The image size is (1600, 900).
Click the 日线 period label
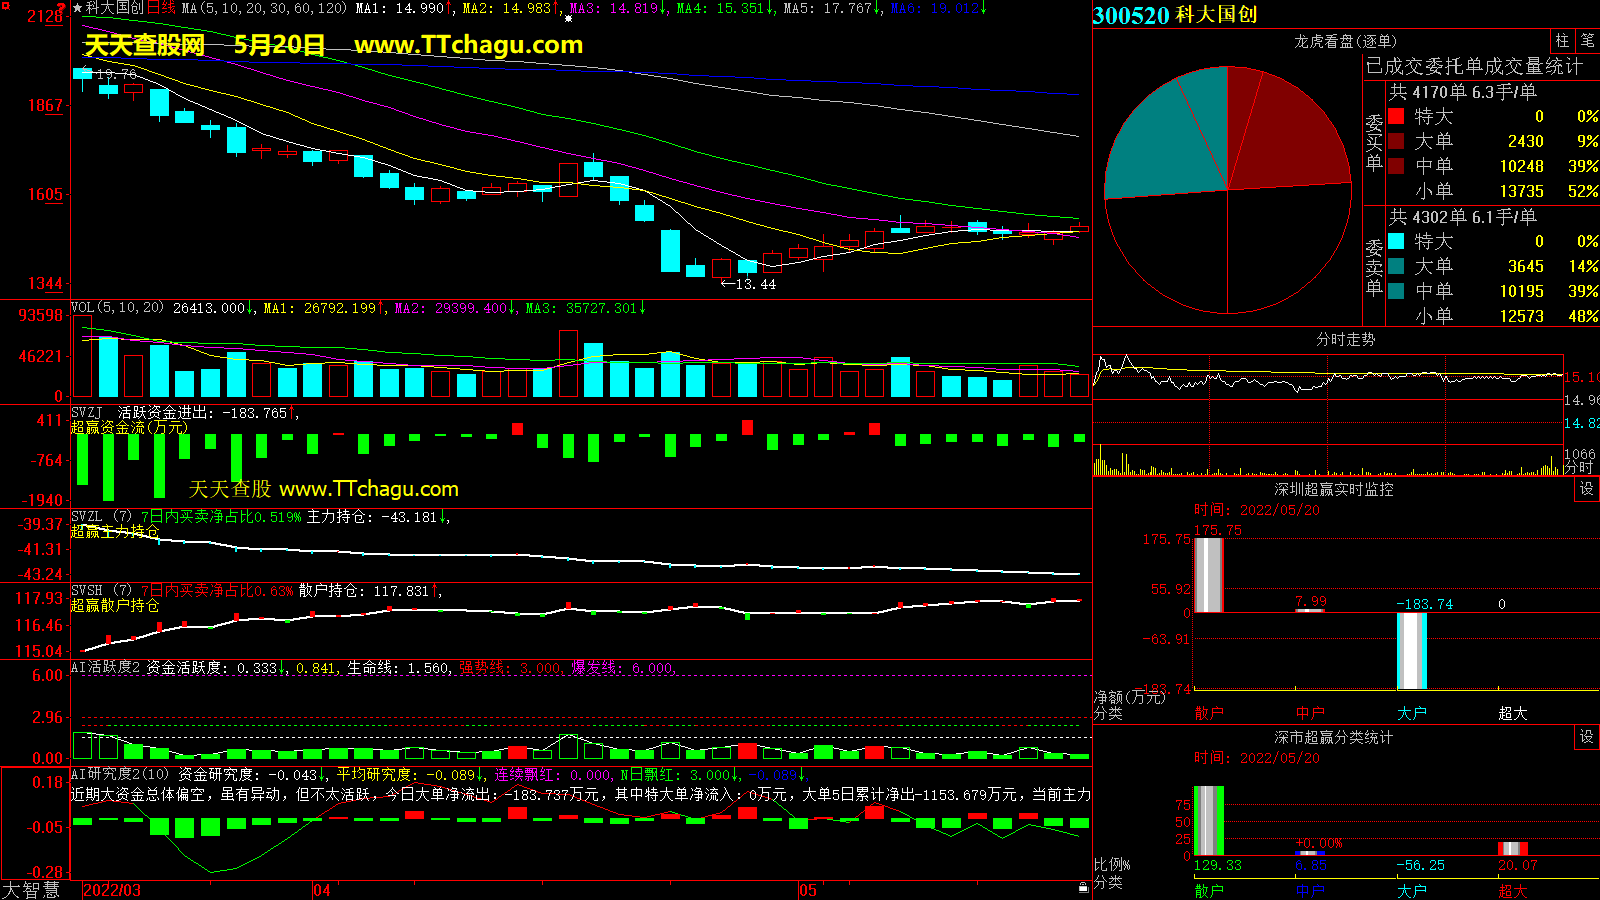point(161,8)
